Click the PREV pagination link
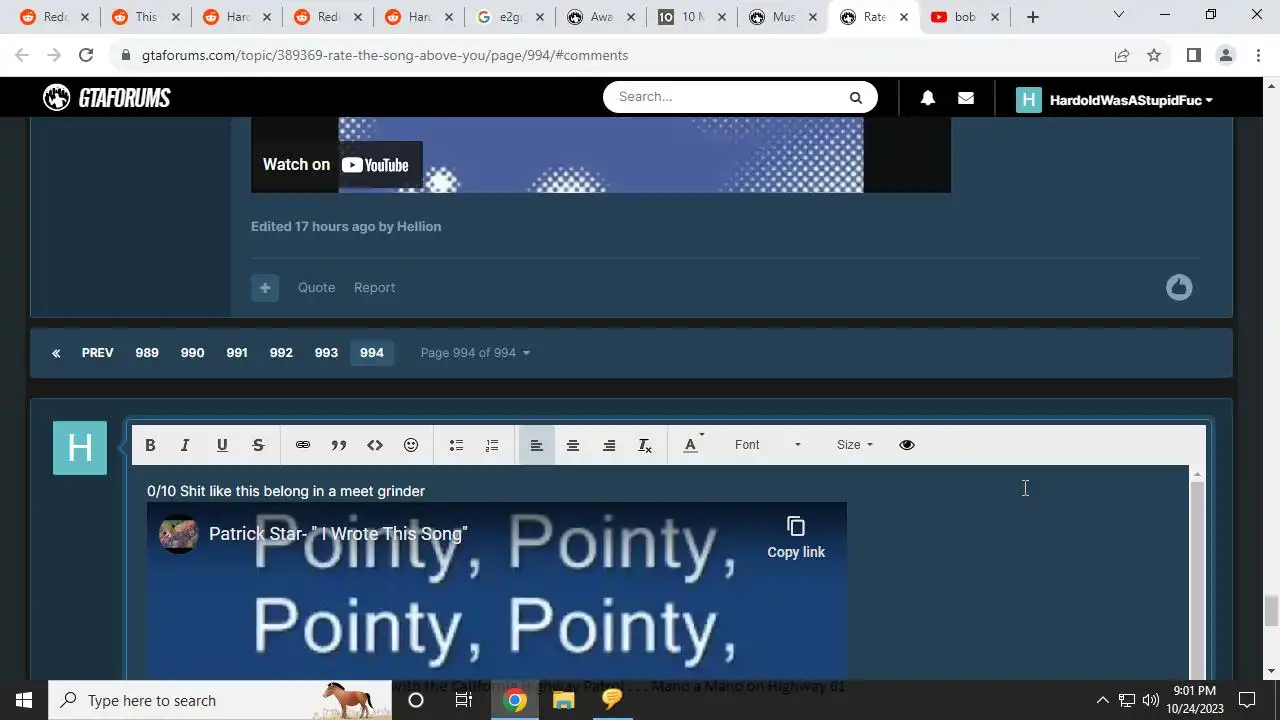The height and width of the screenshot is (720, 1280). [97, 353]
